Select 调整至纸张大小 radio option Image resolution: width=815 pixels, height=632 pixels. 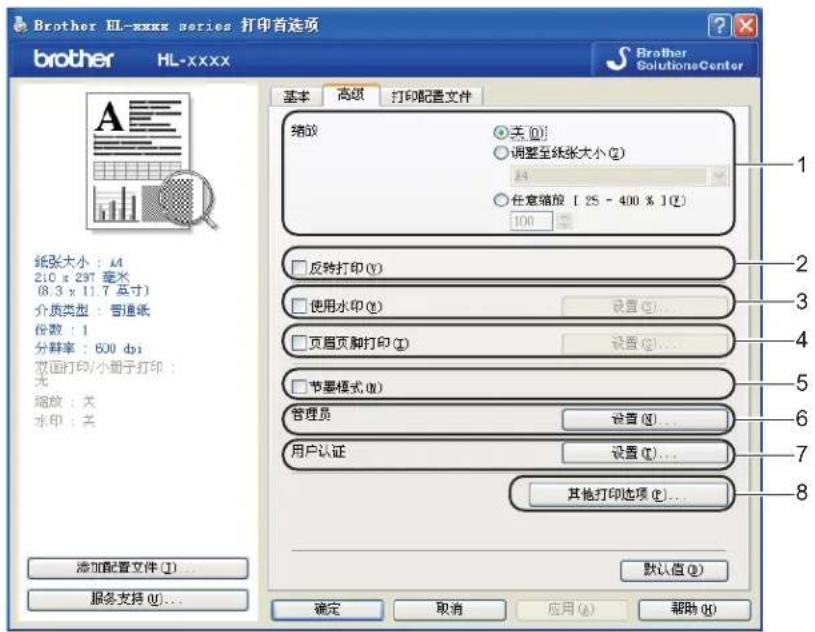(x=501, y=153)
